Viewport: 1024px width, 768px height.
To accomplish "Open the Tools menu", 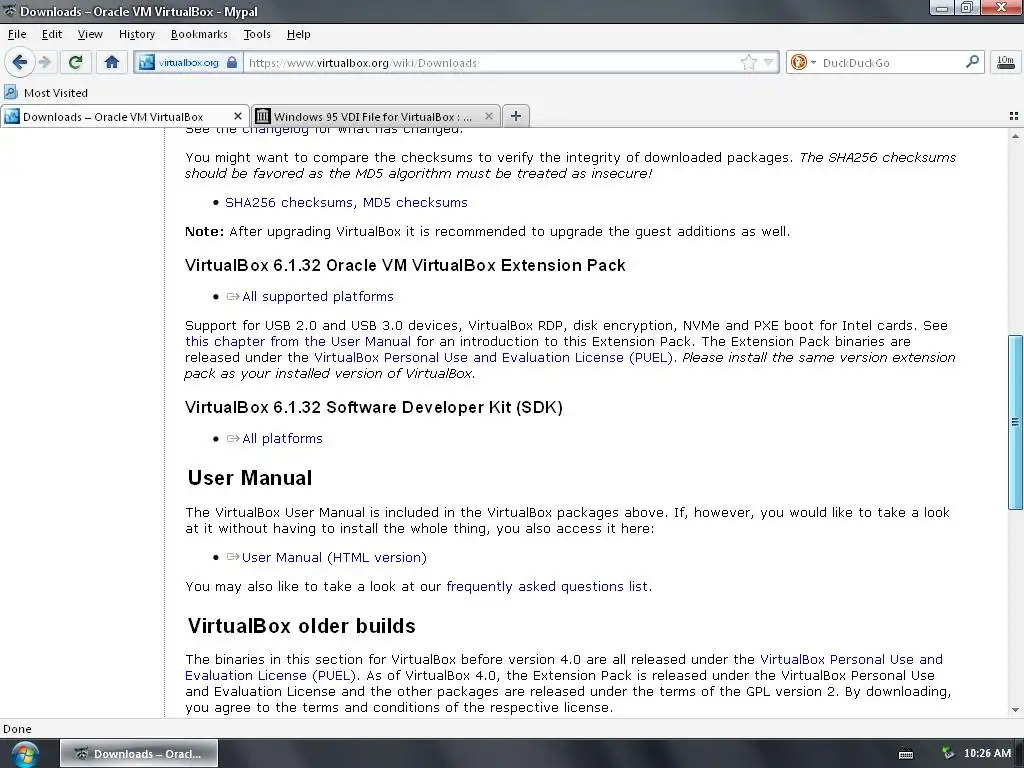I will [x=257, y=35].
